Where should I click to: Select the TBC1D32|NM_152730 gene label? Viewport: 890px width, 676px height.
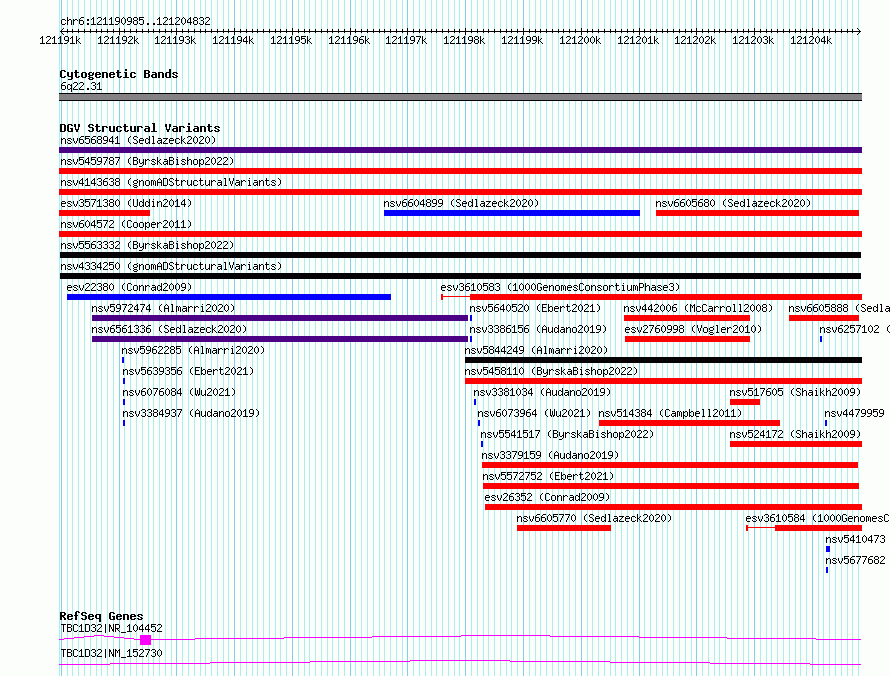111,653
